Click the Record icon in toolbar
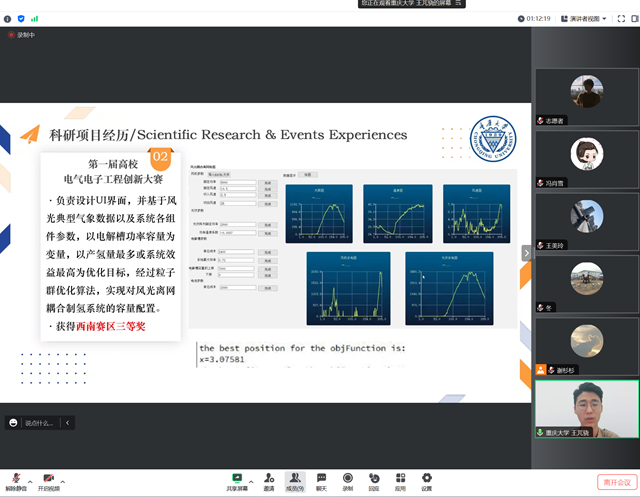Screen dimensions: 640x497 [347, 479]
